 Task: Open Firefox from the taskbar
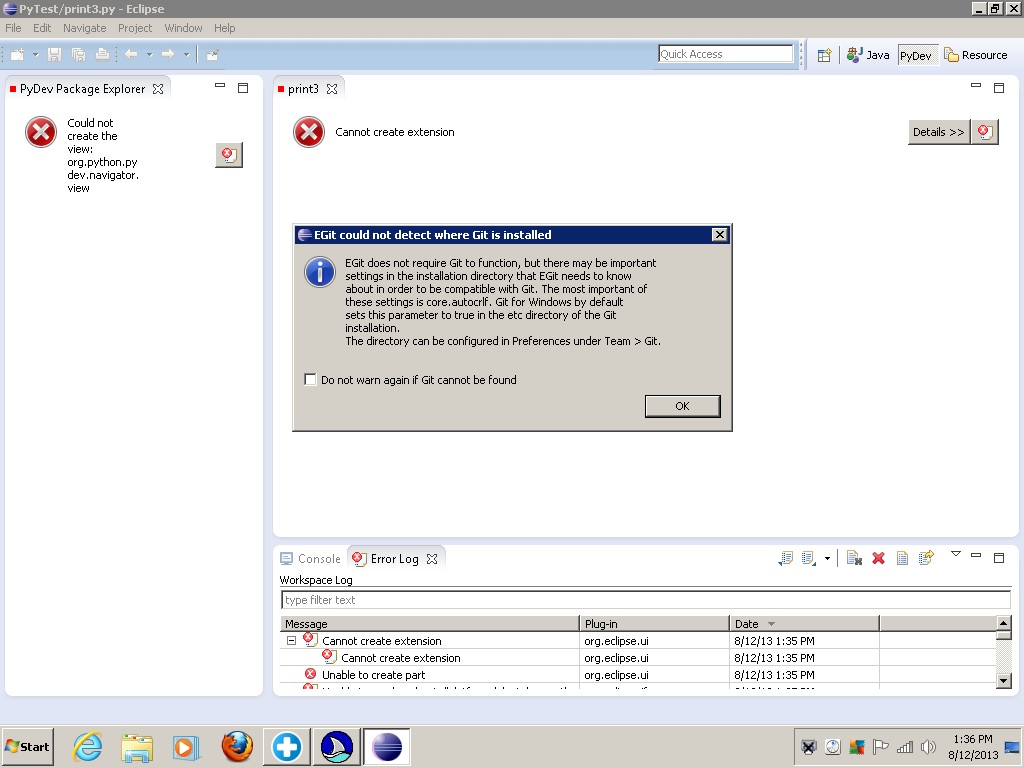click(x=237, y=746)
